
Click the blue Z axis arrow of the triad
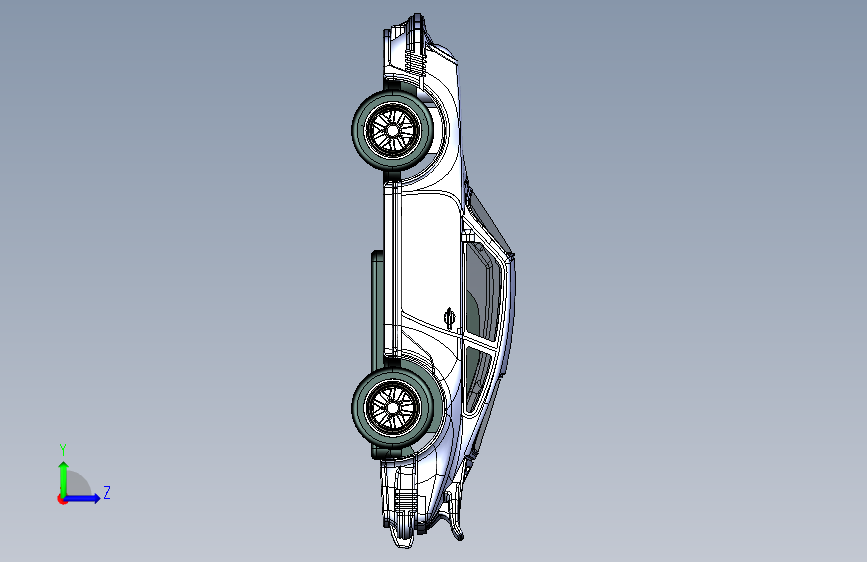(x=82, y=498)
